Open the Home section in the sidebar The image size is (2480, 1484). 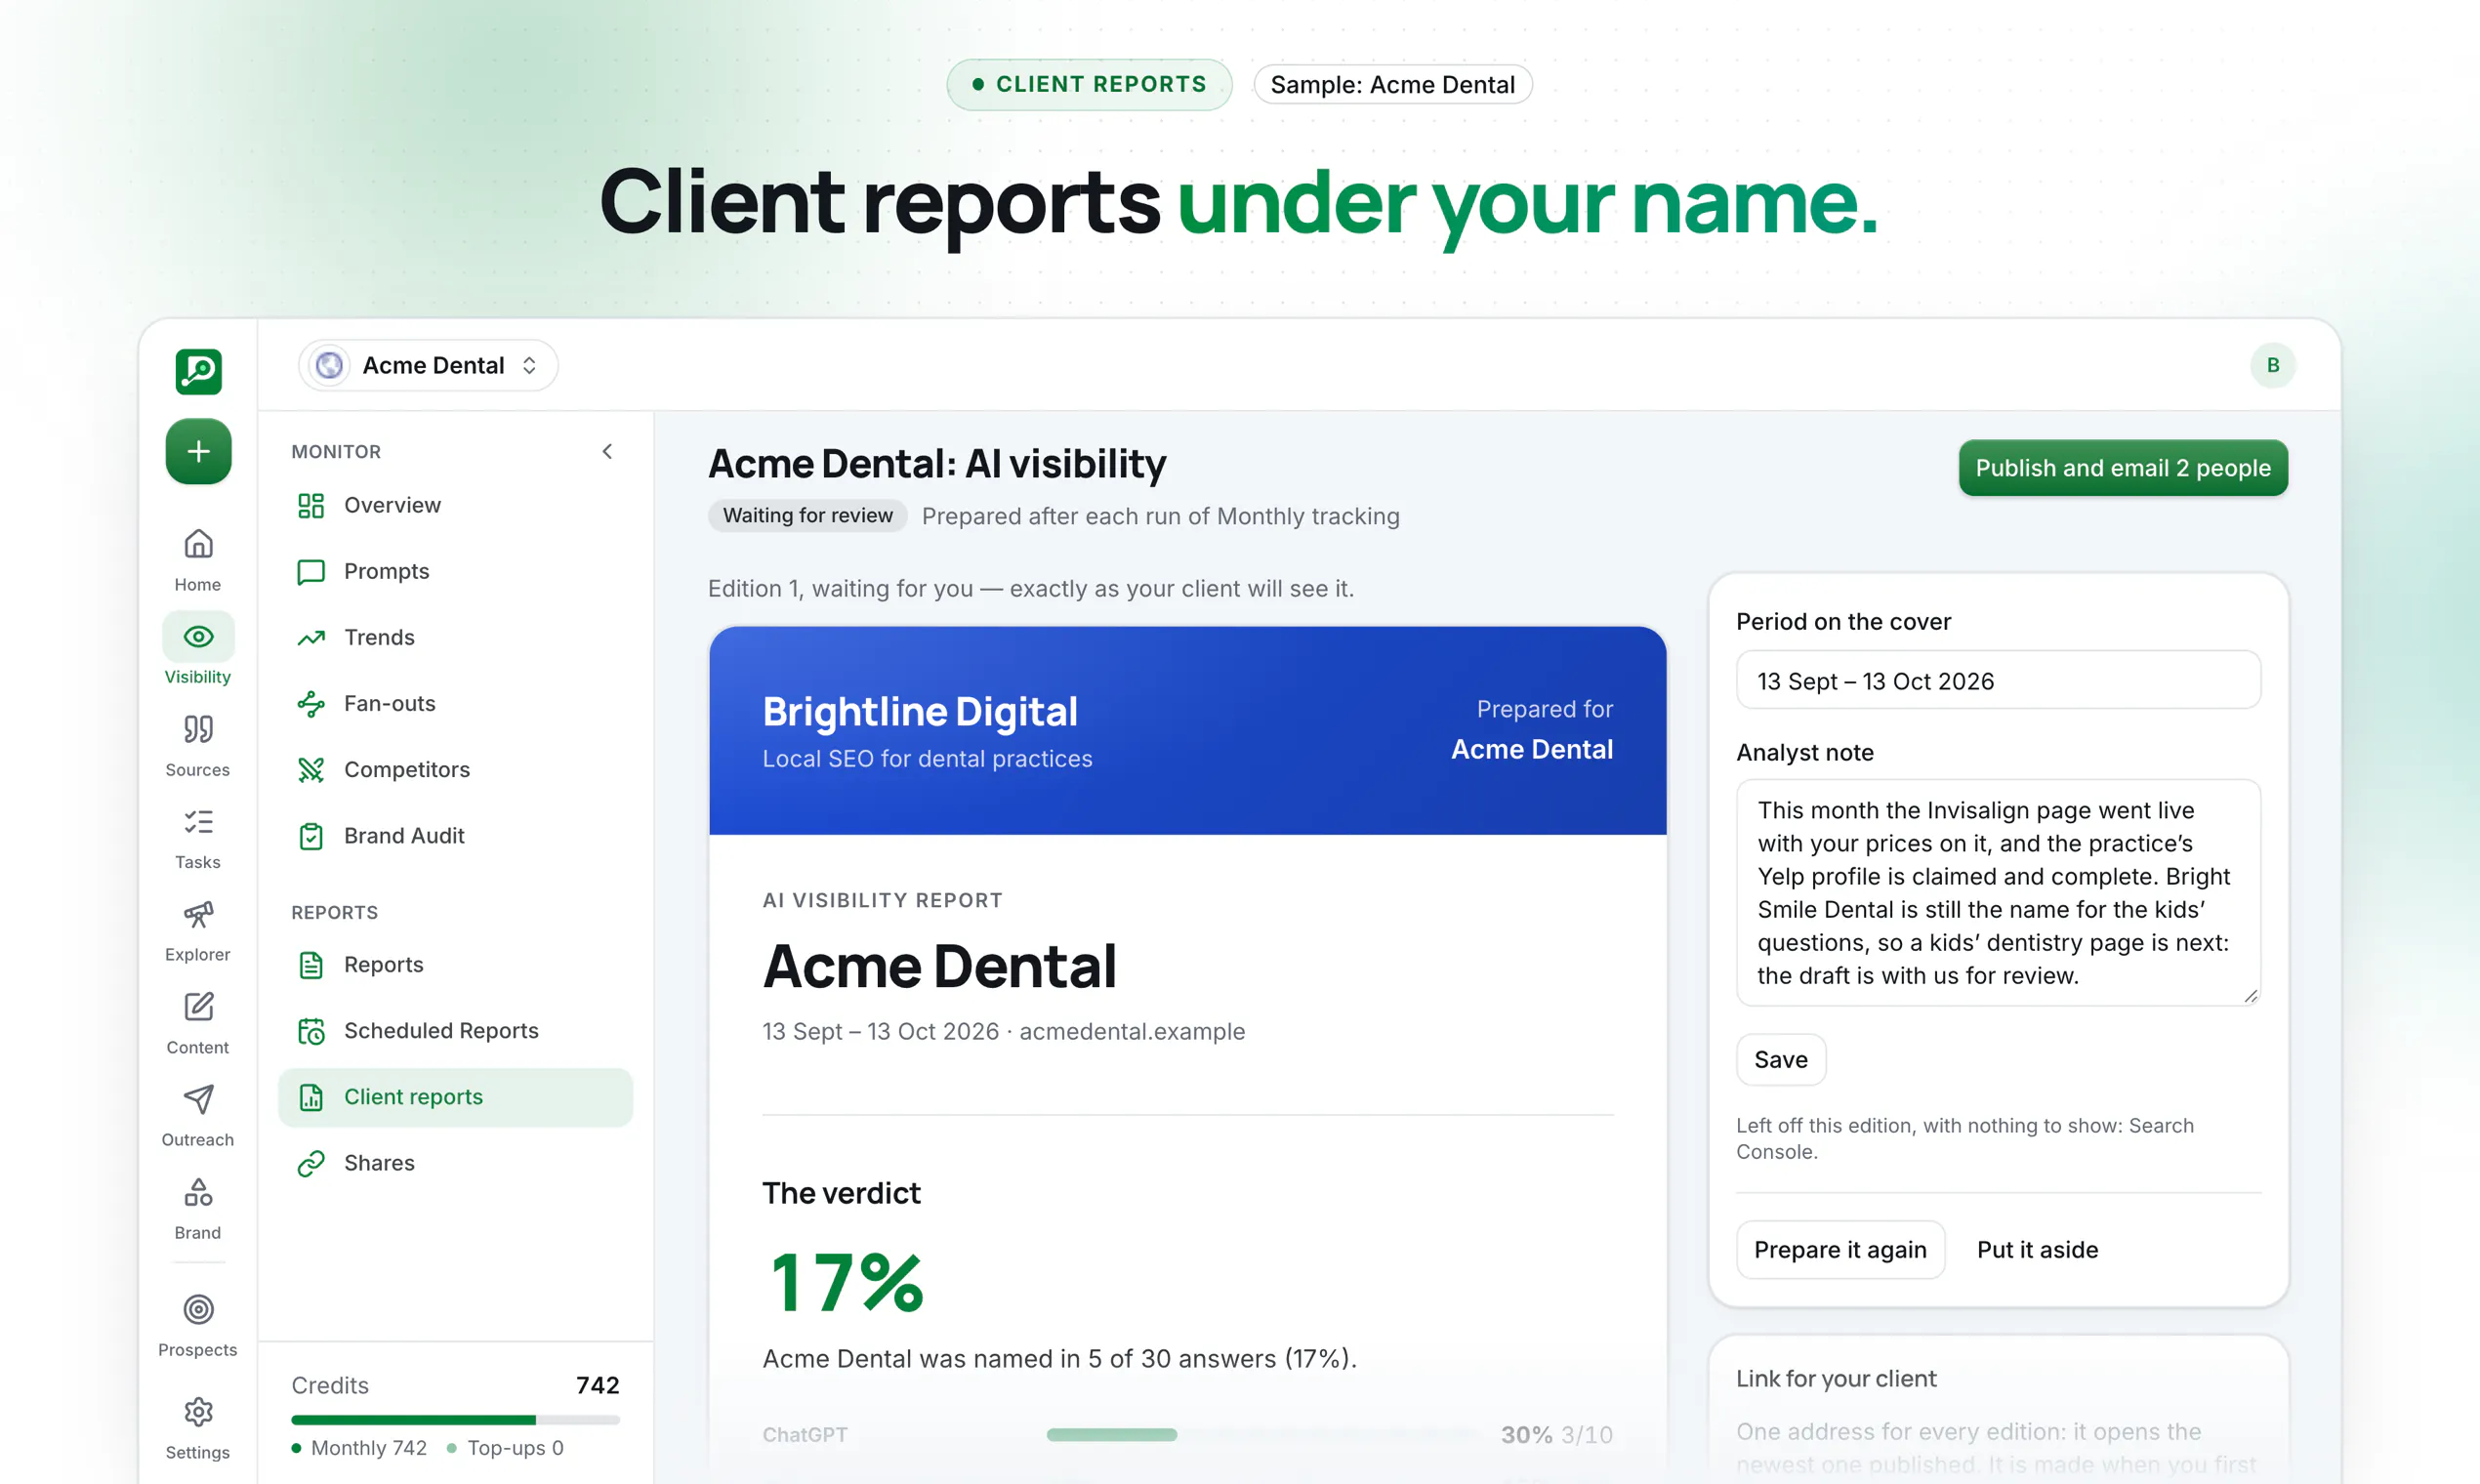pyautogui.click(x=198, y=560)
